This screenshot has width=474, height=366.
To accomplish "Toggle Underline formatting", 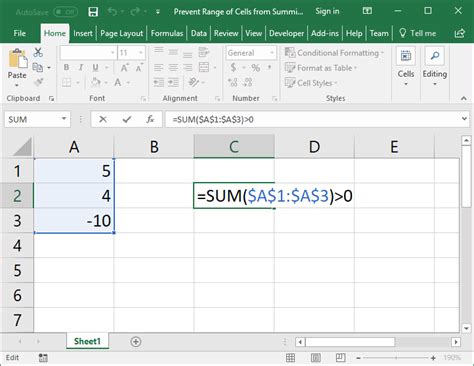I will click(95, 67).
